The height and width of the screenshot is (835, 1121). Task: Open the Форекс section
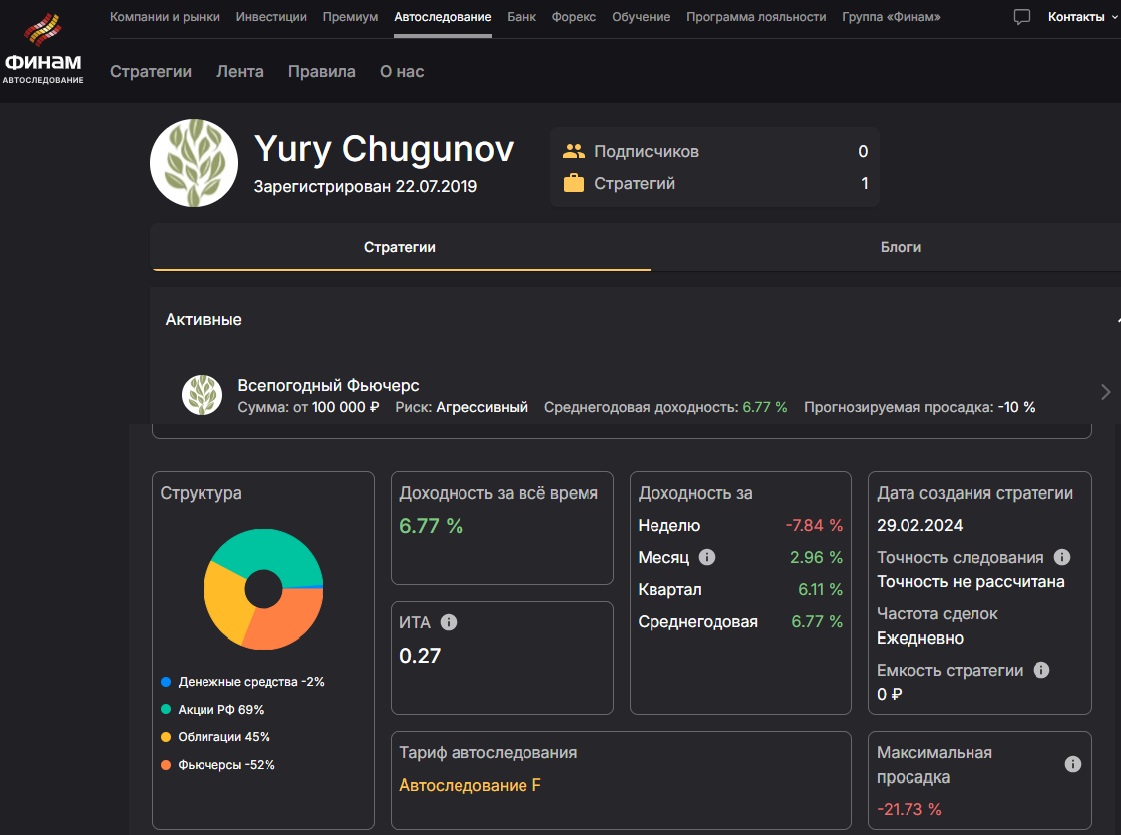pos(573,16)
